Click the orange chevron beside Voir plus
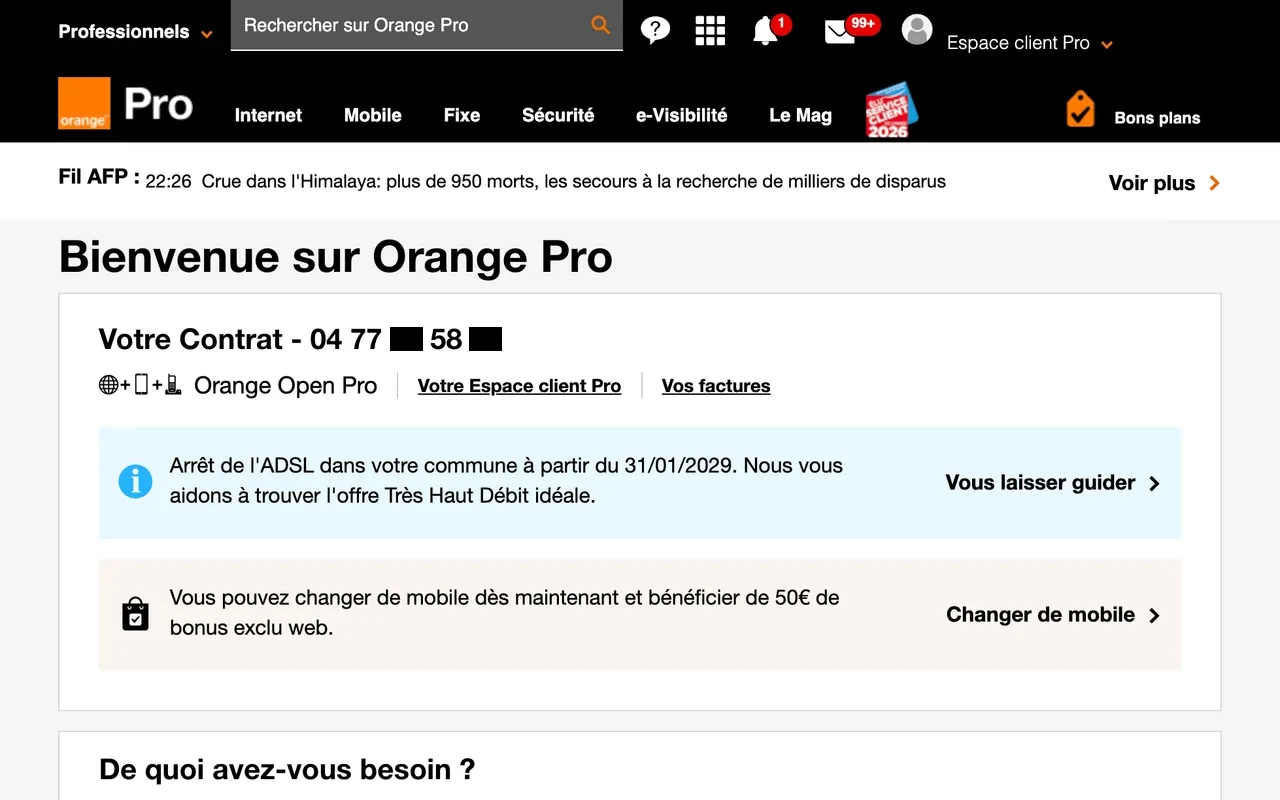The width and height of the screenshot is (1280, 800). tap(1214, 183)
